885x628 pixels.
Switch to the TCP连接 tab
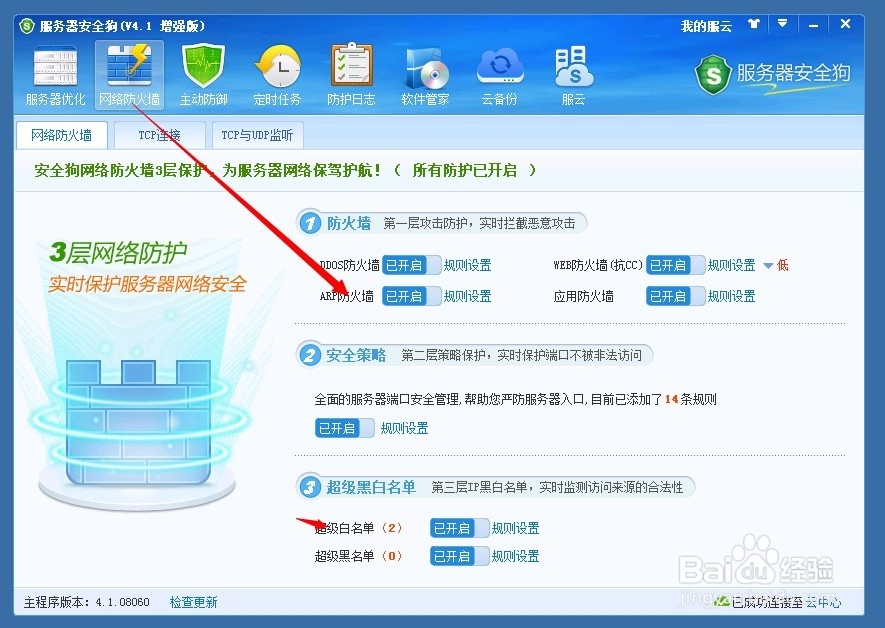[160, 135]
